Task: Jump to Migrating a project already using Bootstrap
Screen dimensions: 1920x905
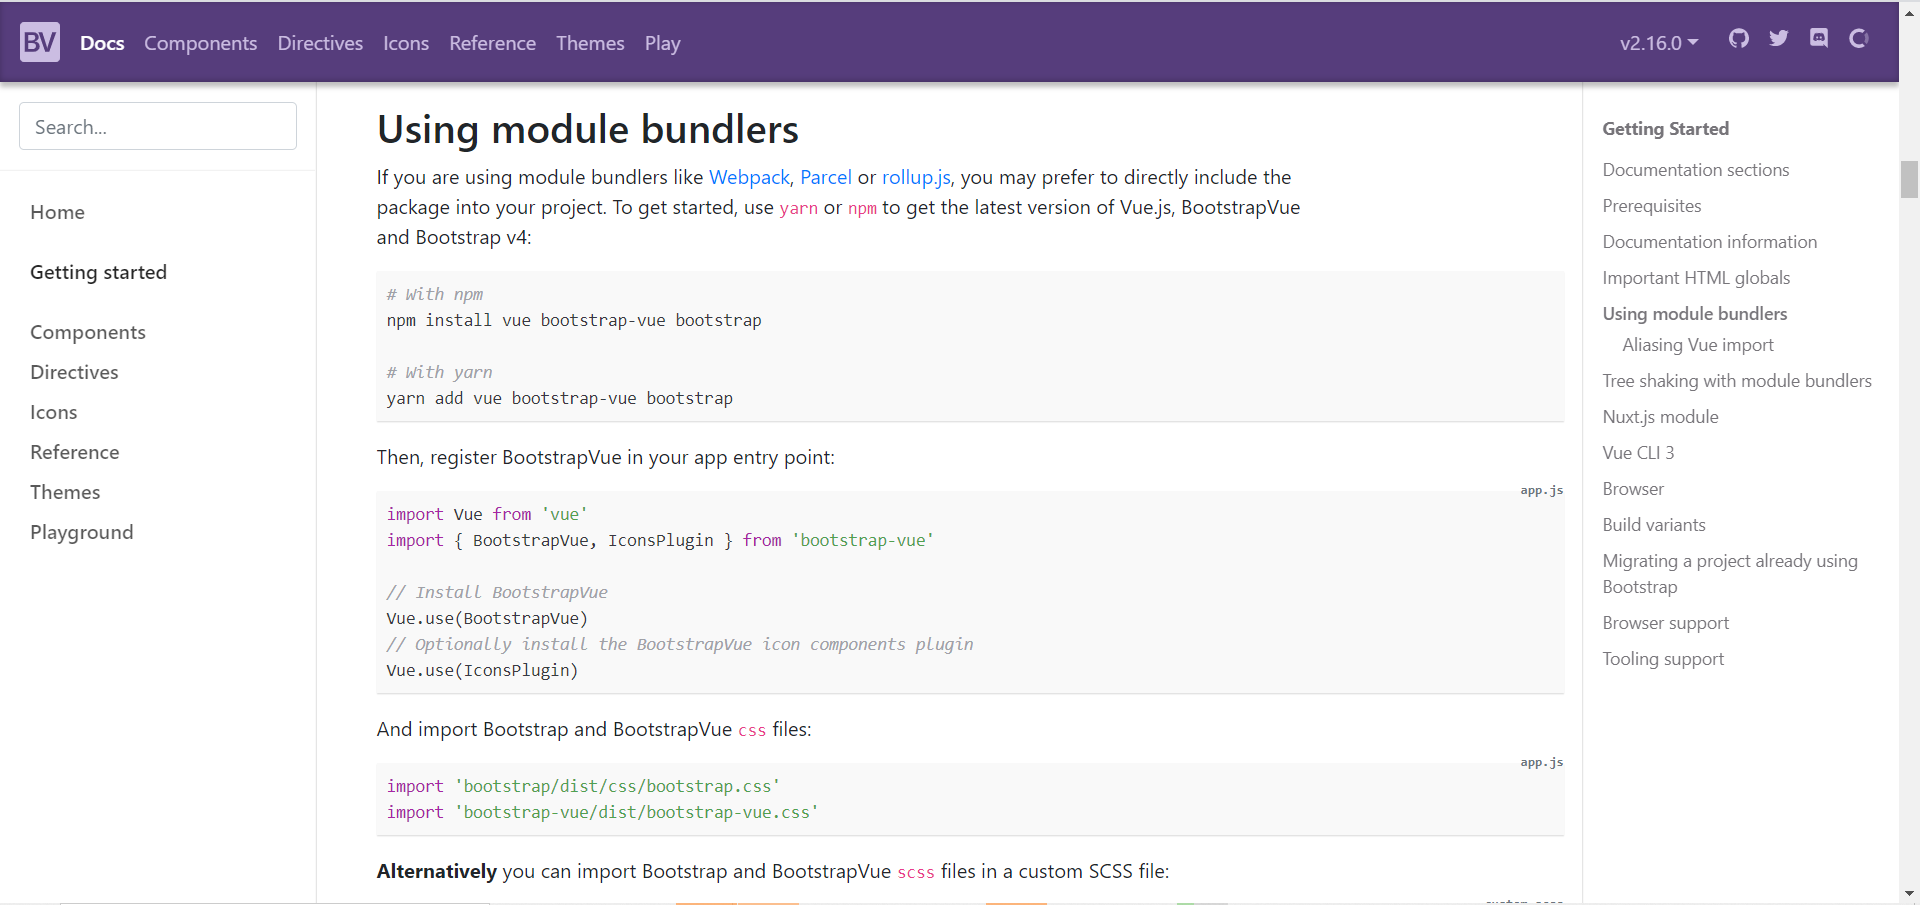Action: [x=1730, y=574]
